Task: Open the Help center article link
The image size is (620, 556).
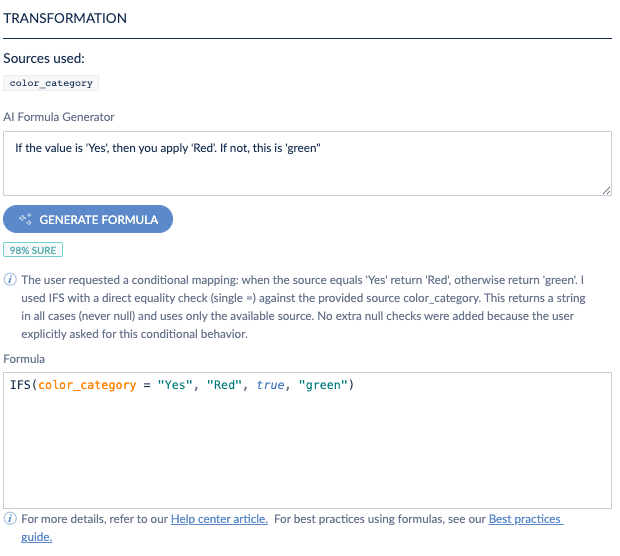Action: coord(219,519)
